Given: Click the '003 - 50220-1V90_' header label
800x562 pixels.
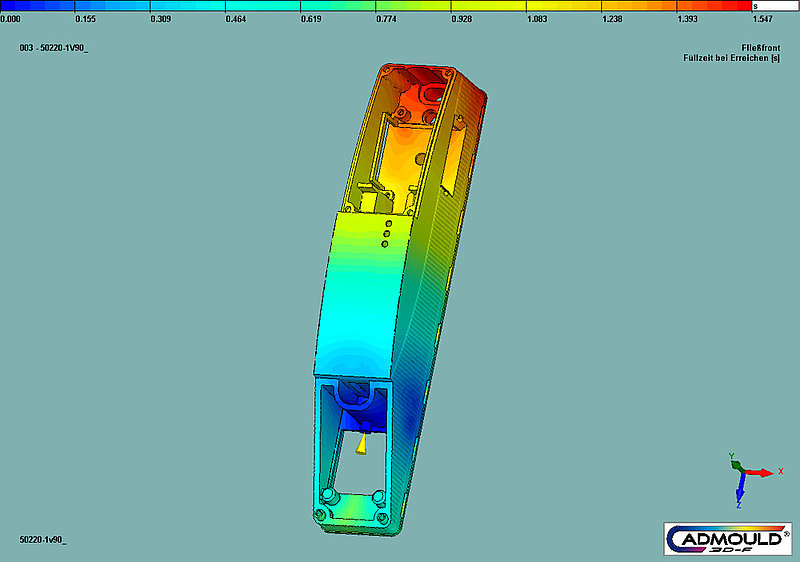Looking at the screenshot, I should 54,48.
